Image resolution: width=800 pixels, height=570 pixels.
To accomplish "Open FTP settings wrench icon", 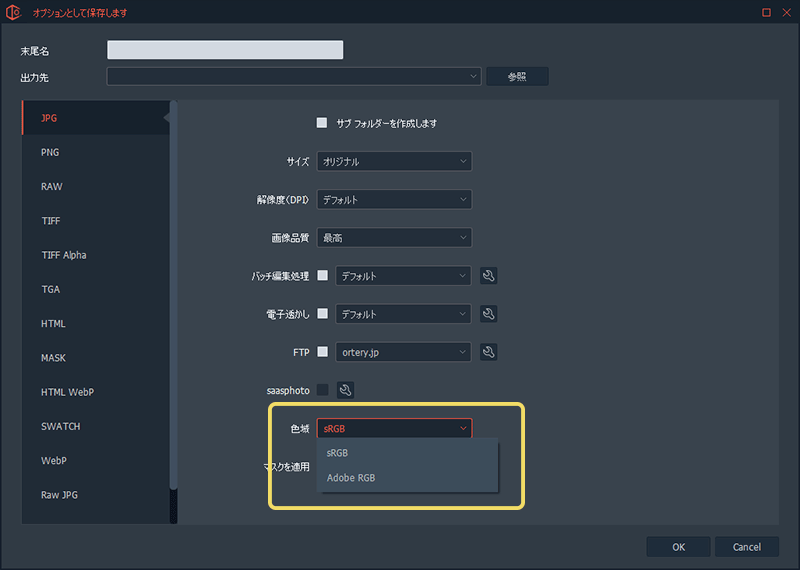I will pos(488,352).
